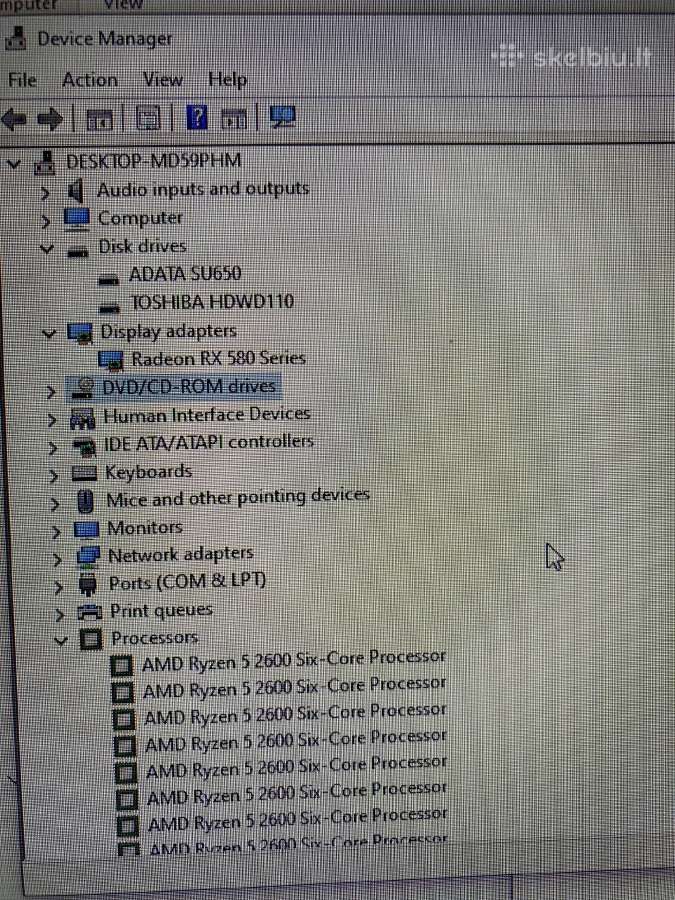The height and width of the screenshot is (900, 675).
Task: Select the ADATA SU650 disk drive
Action: pyautogui.click(x=185, y=273)
